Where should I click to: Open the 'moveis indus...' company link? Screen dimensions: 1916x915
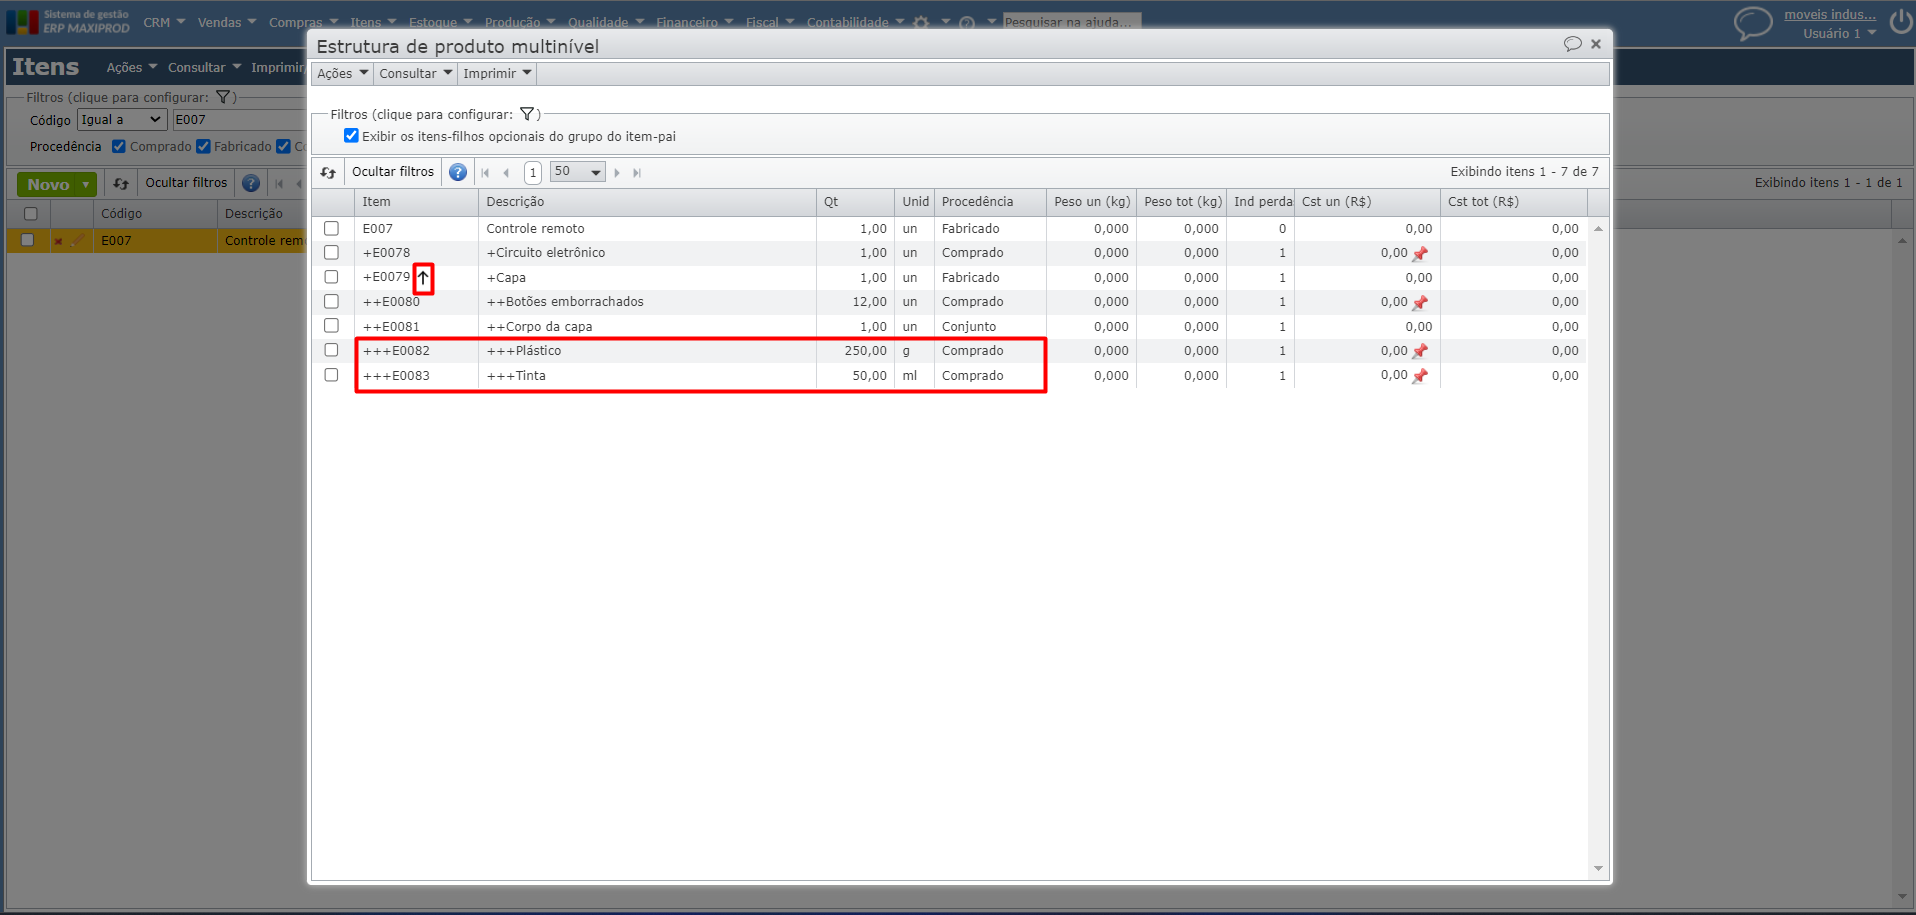click(x=1830, y=14)
